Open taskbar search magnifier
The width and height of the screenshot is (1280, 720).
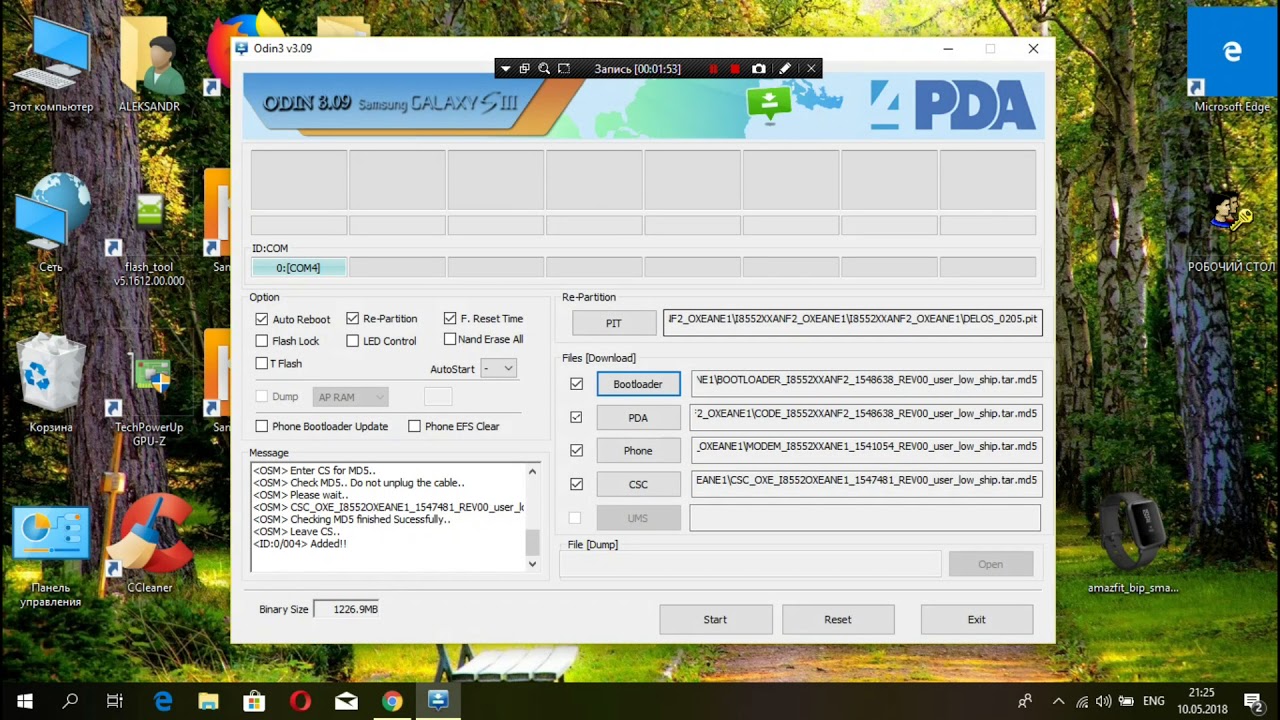pos(70,701)
